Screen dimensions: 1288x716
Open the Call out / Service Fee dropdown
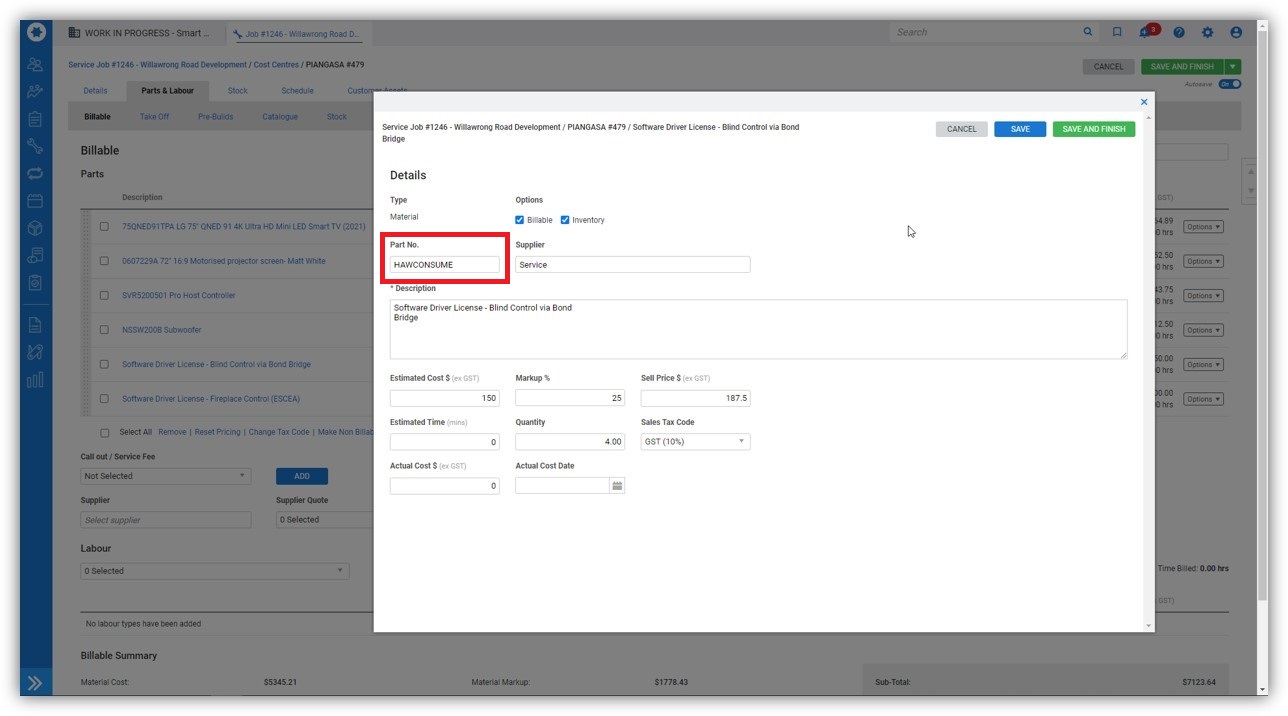[166, 476]
